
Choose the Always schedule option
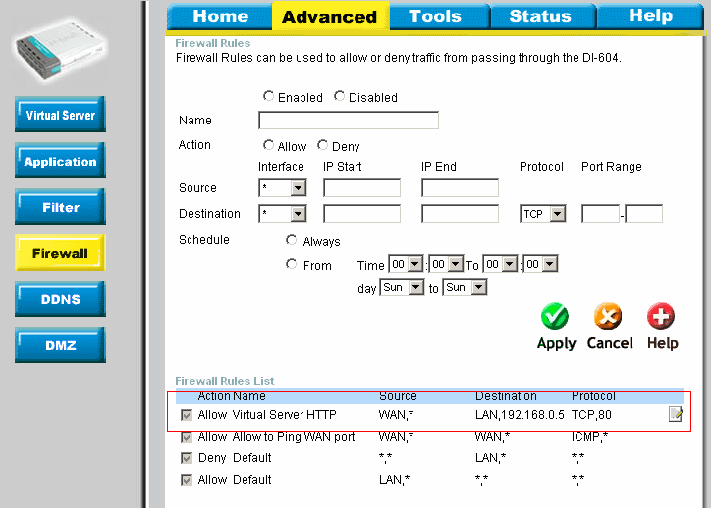coord(292,241)
